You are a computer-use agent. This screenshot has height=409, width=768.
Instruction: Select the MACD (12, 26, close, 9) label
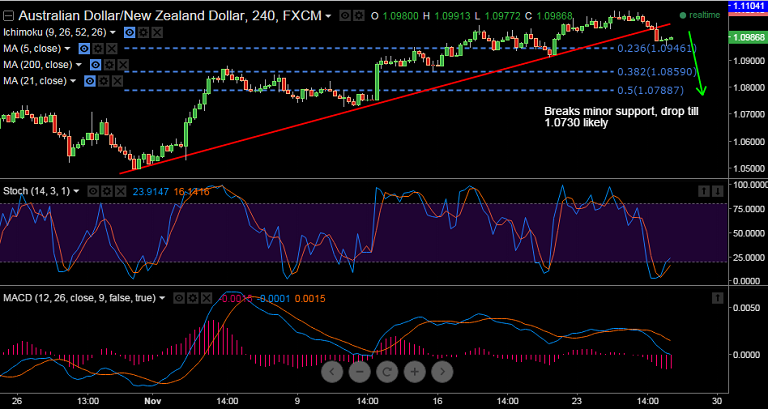80,298
